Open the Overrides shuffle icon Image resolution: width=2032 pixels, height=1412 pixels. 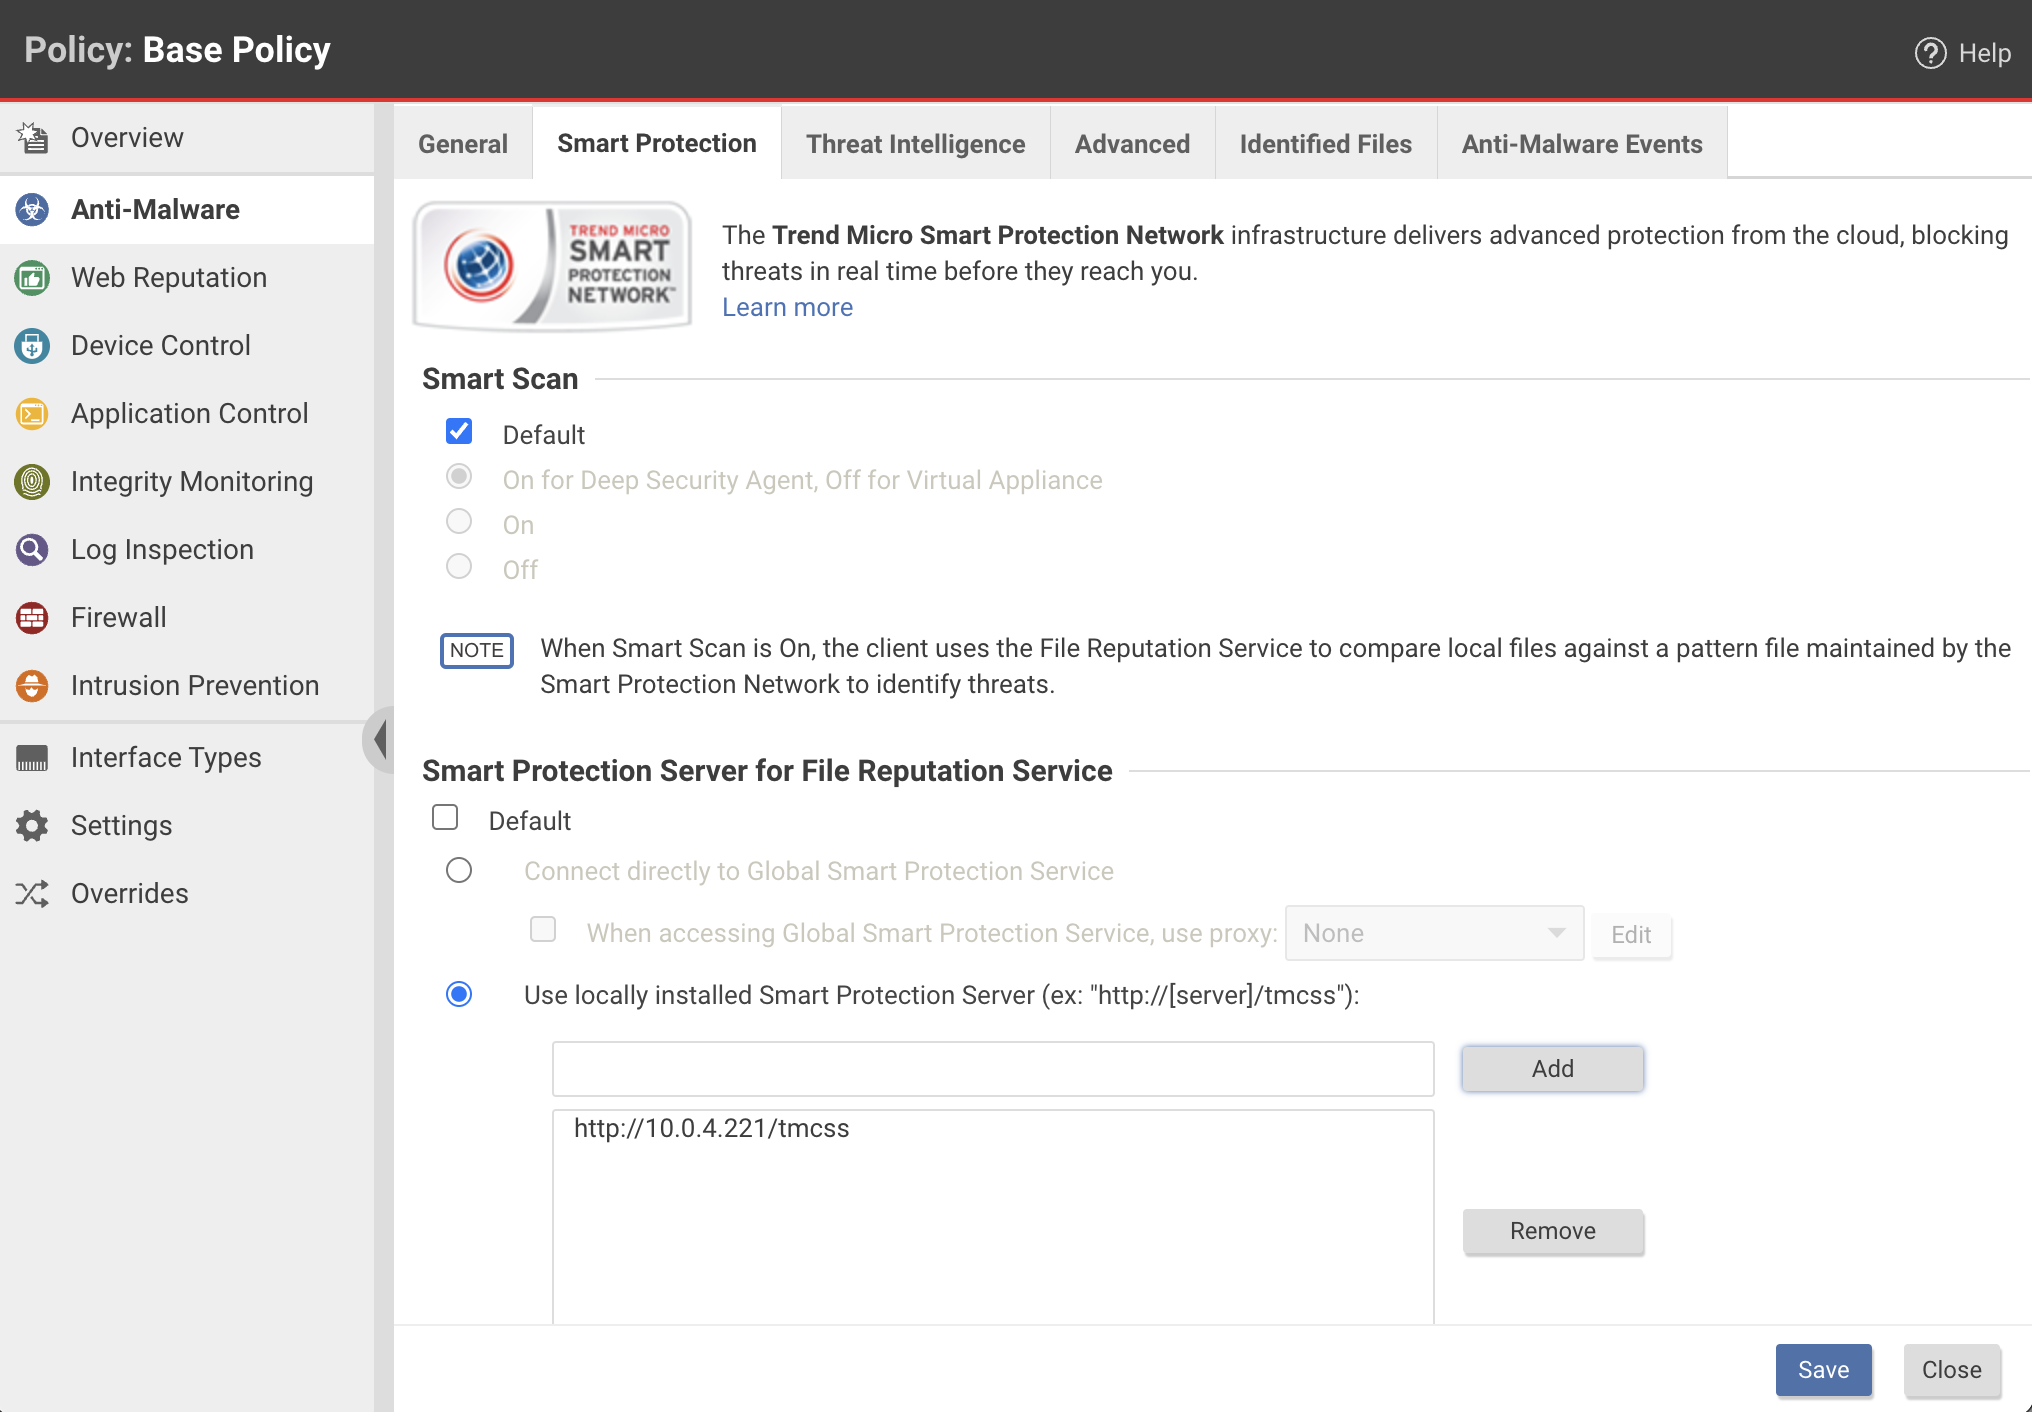32,893
